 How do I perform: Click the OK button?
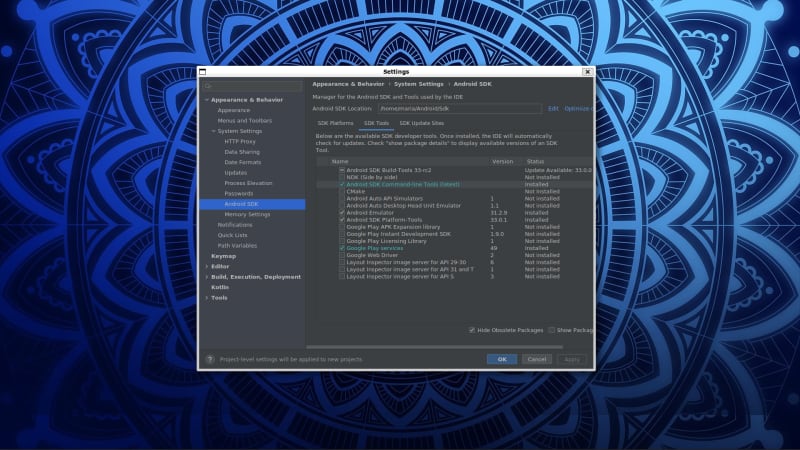click(x=502, y=360)
